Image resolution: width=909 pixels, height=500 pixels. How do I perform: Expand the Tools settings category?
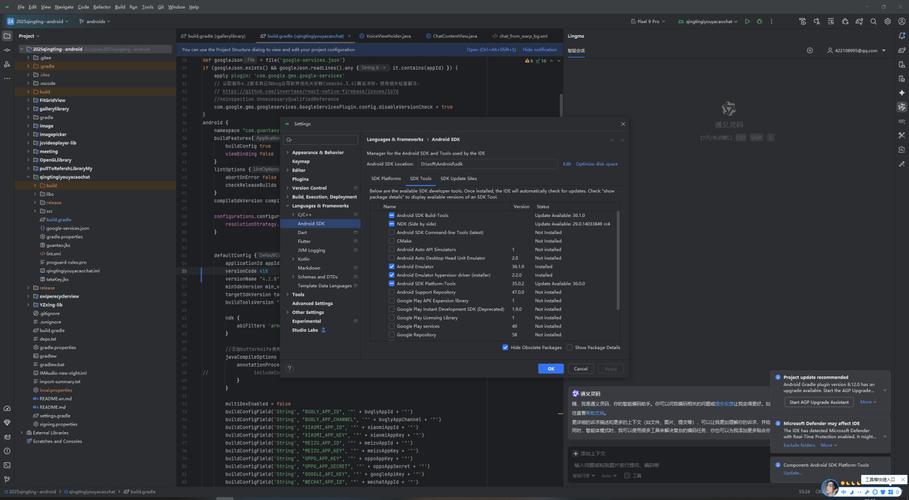tap(288, 294)
